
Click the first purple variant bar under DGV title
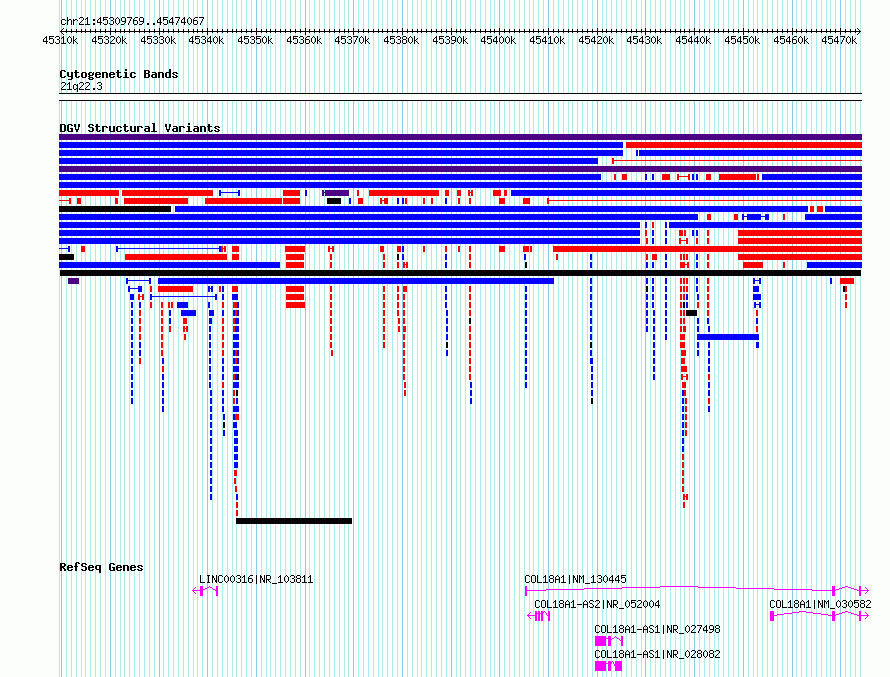460,137
